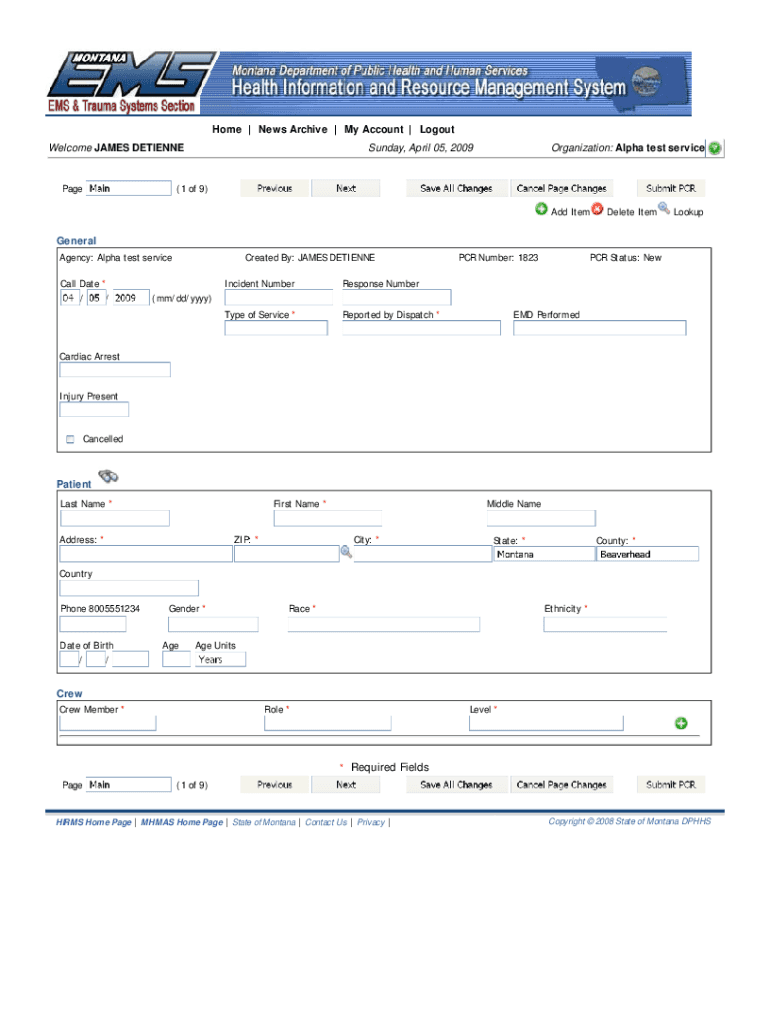Screen dimensions: 770x1024
Task: Open the top Page Main dropdown
Action: point(128,188)
